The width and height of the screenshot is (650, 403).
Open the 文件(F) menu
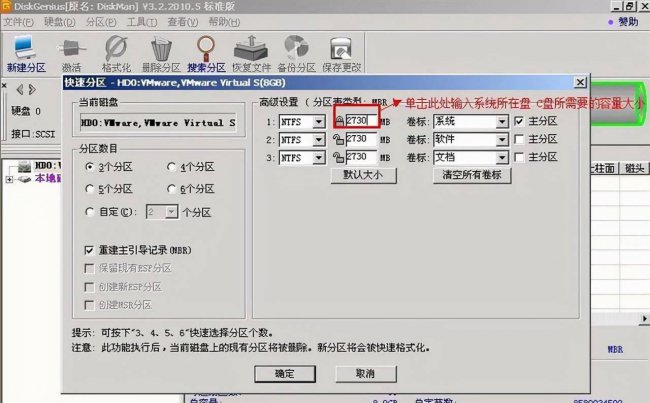coord(19,22)
